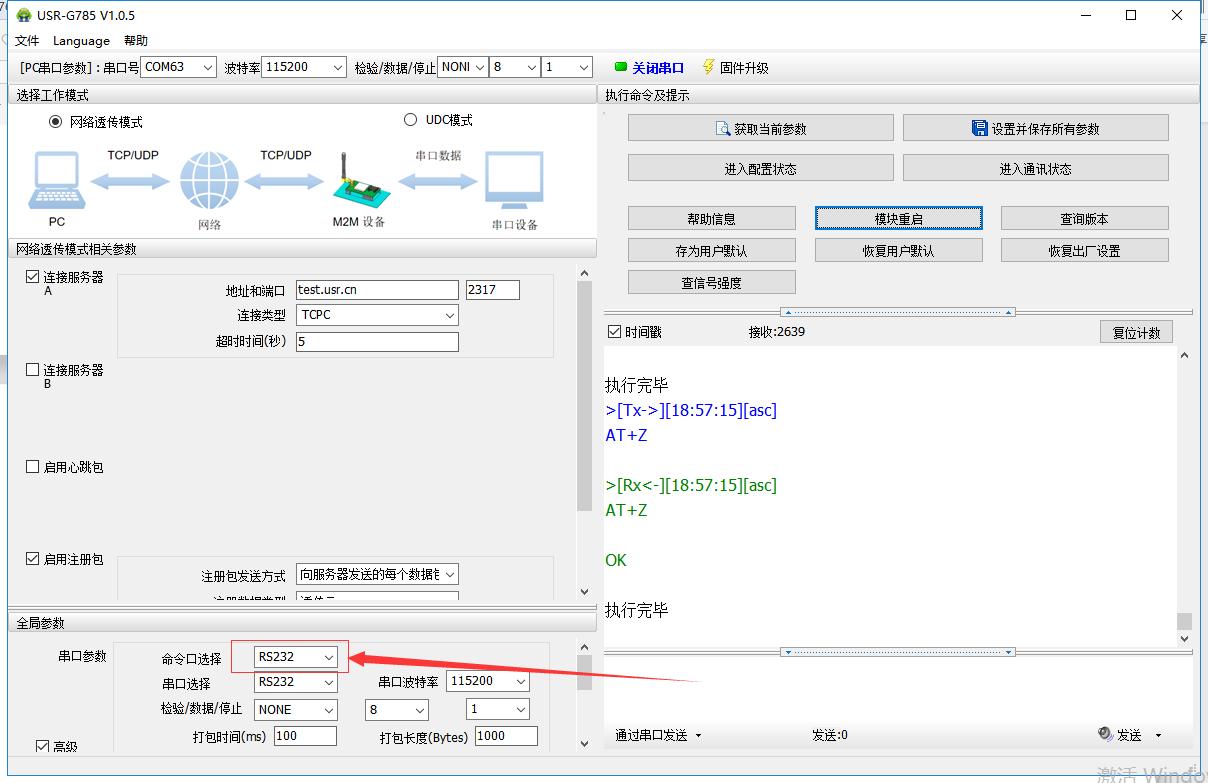Click the 设置并保存所有参数 save icon
Viewport: 1208px width, 783px height.
click(980, 128)
